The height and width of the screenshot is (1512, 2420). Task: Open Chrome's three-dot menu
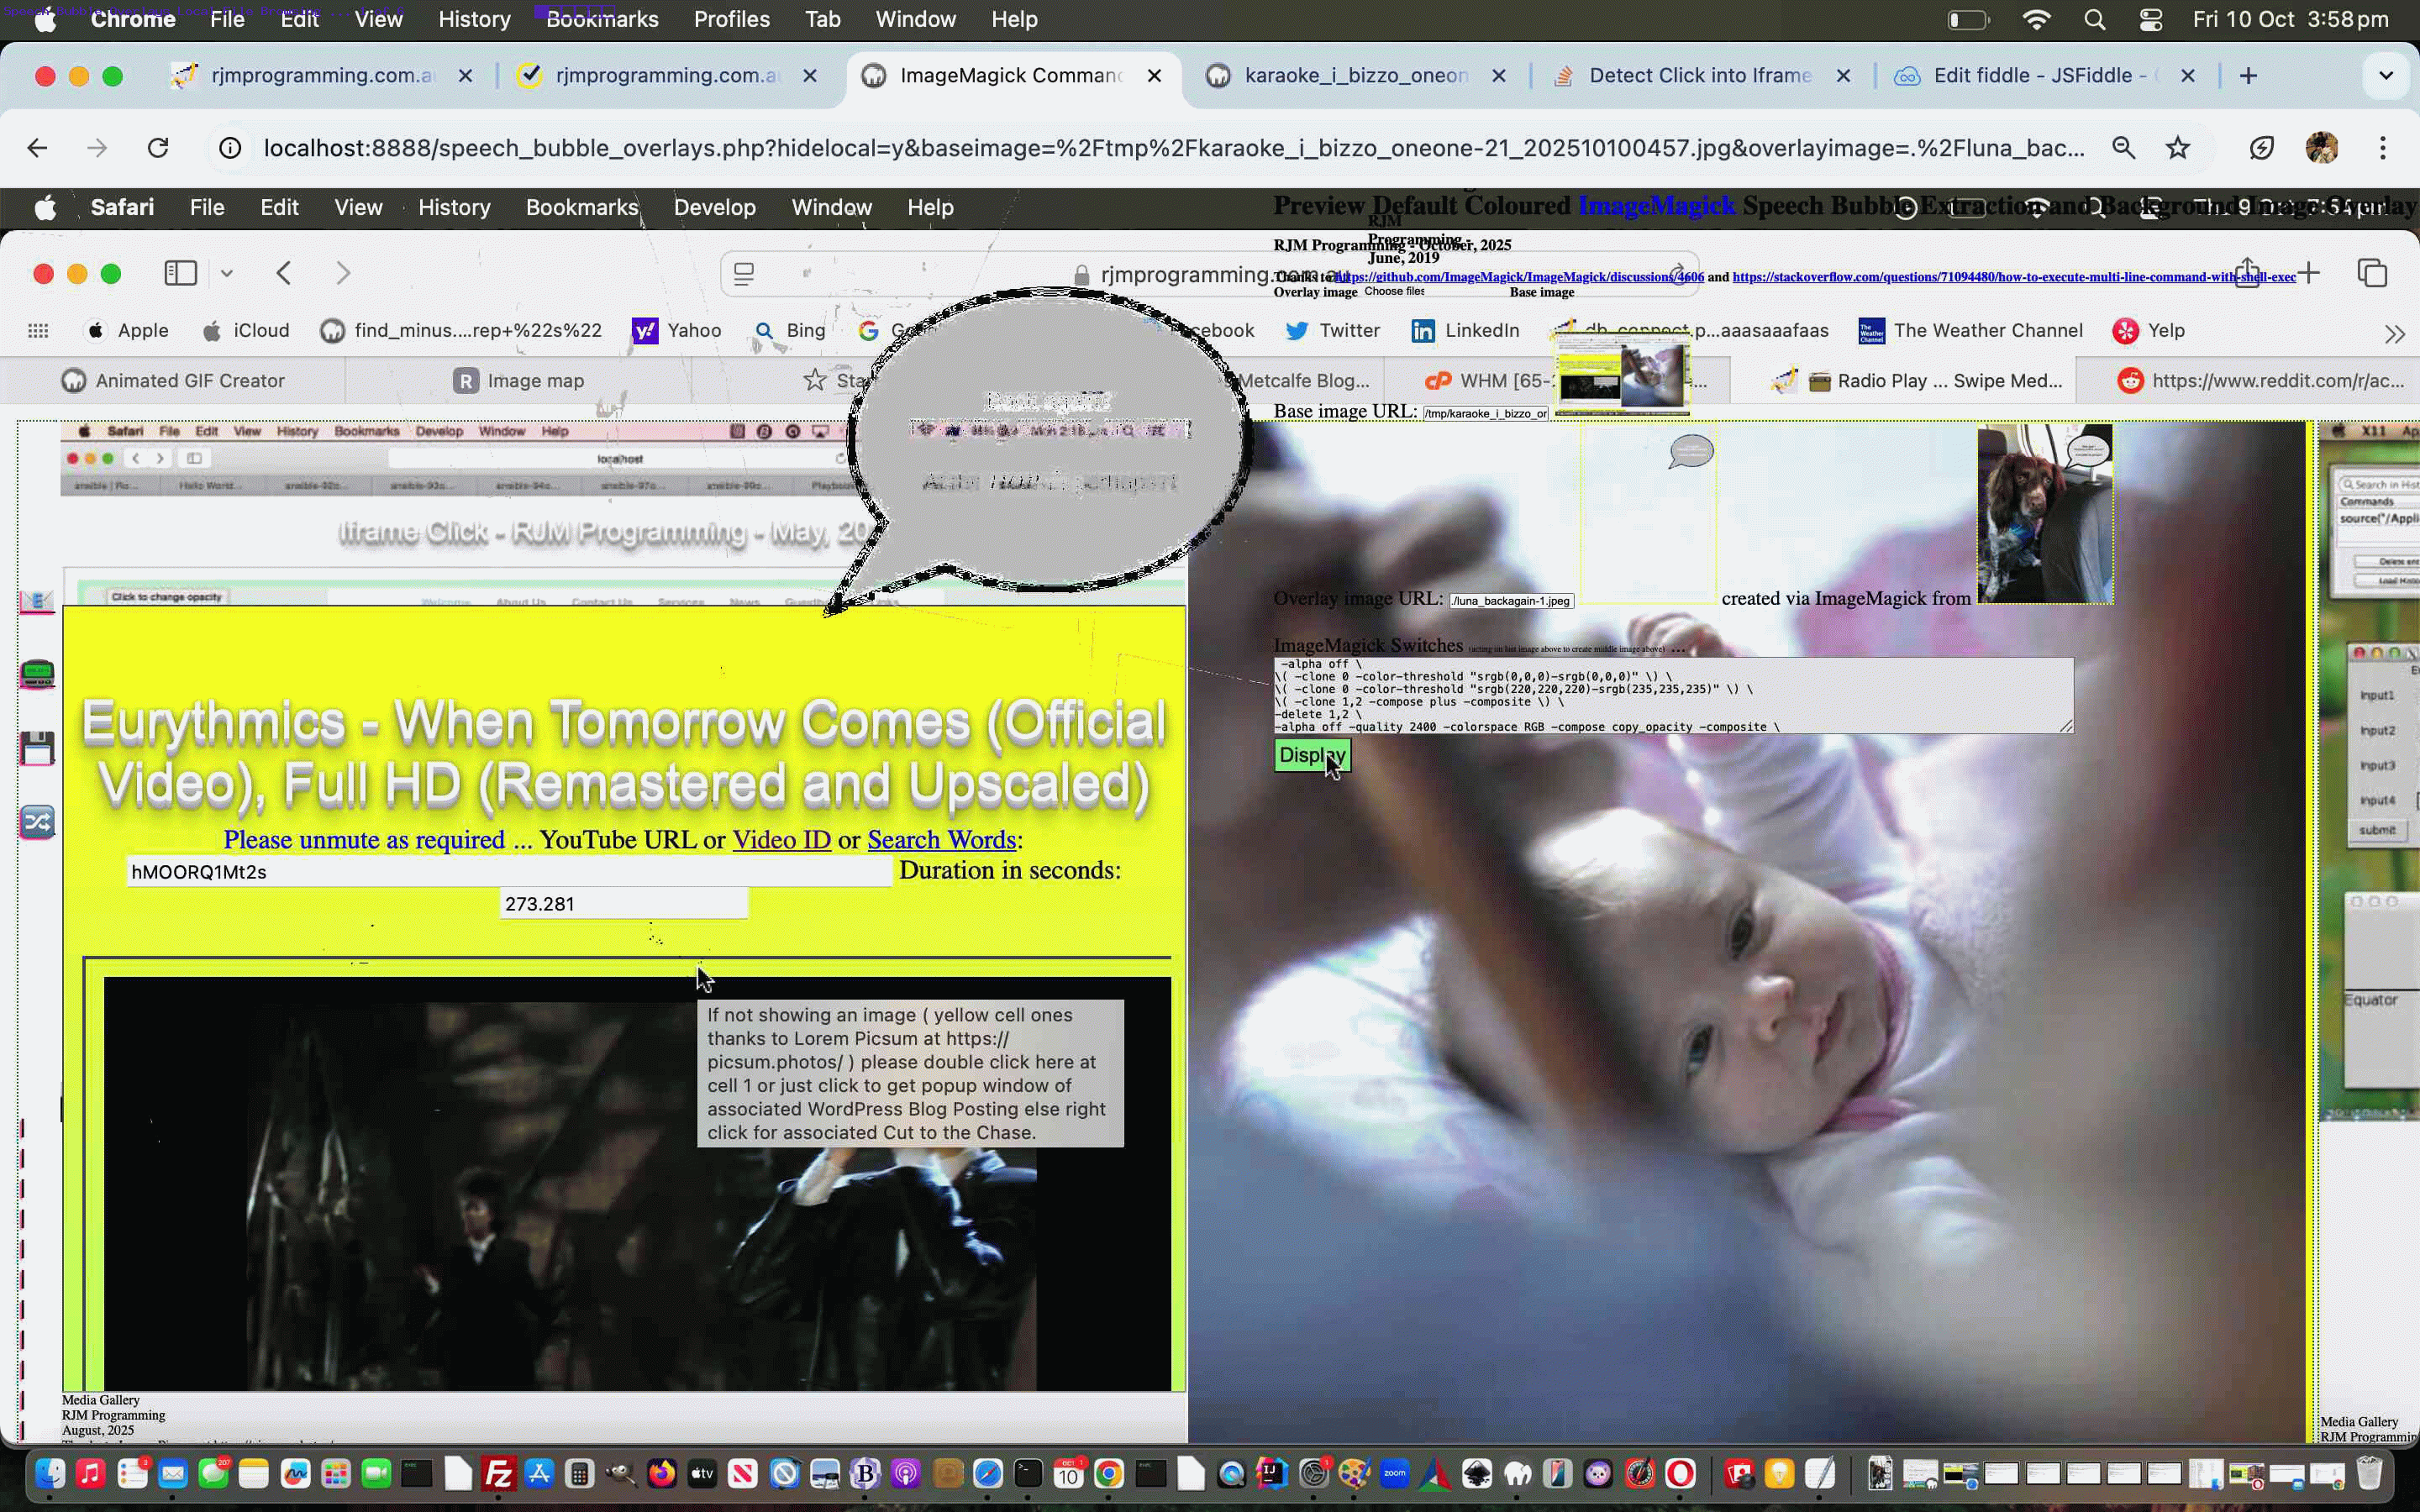click(2383, 148)
